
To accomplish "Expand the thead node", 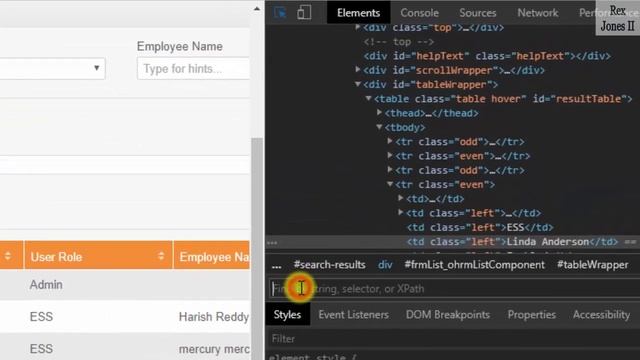I will 380,112.
